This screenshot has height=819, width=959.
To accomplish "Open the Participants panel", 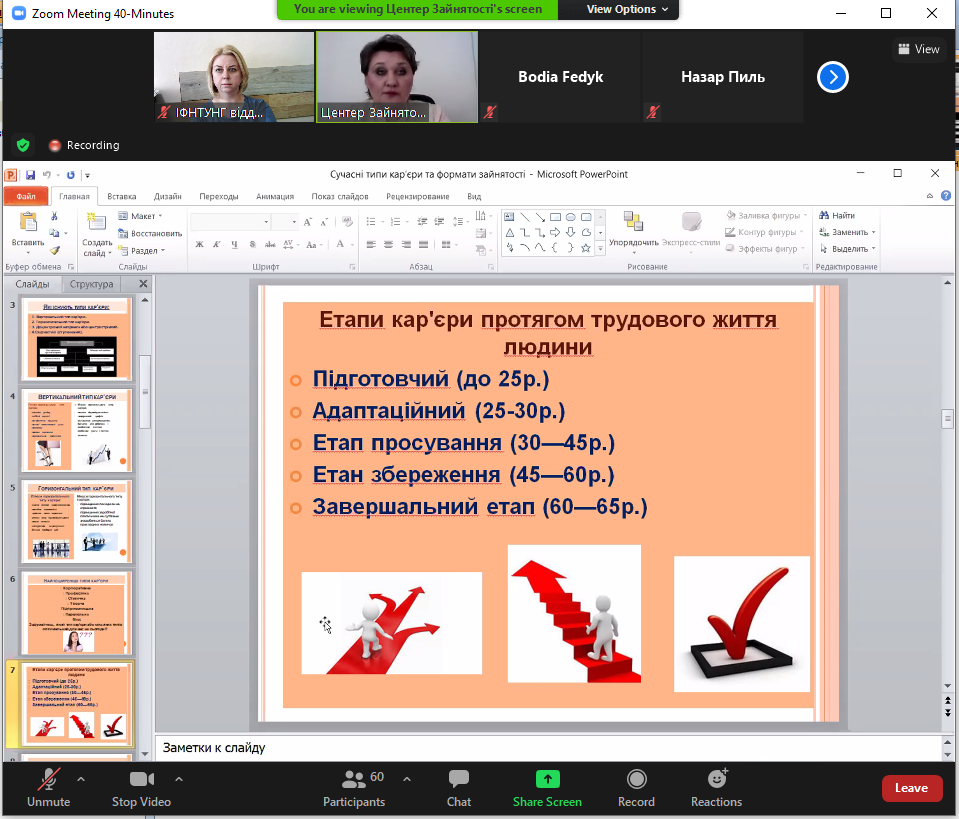I will pyautogui.click(x=353, y=779).
